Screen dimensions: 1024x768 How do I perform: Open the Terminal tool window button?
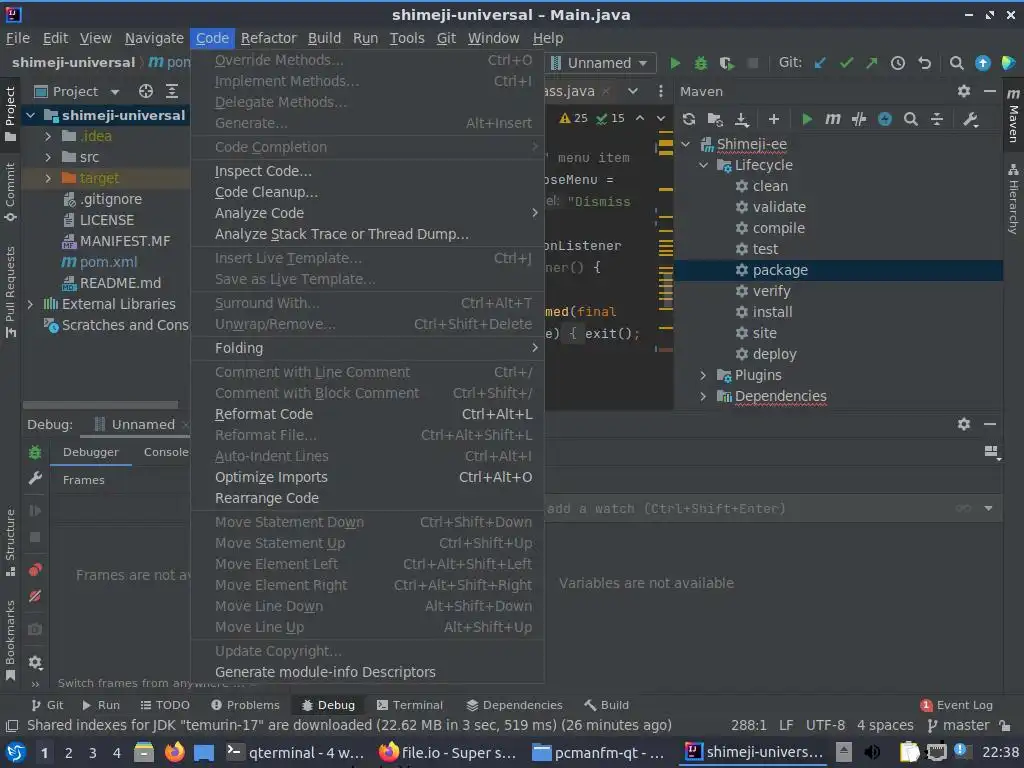coord(410,705)
